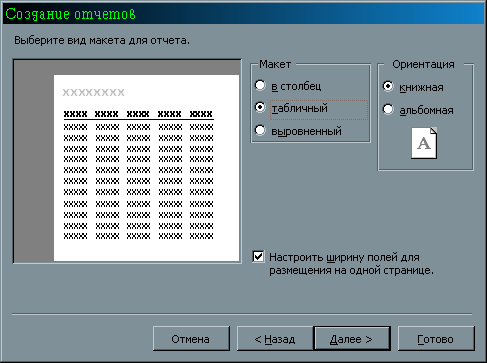
Task: Click the portrait page orientation icon
Action: [424, 143]
